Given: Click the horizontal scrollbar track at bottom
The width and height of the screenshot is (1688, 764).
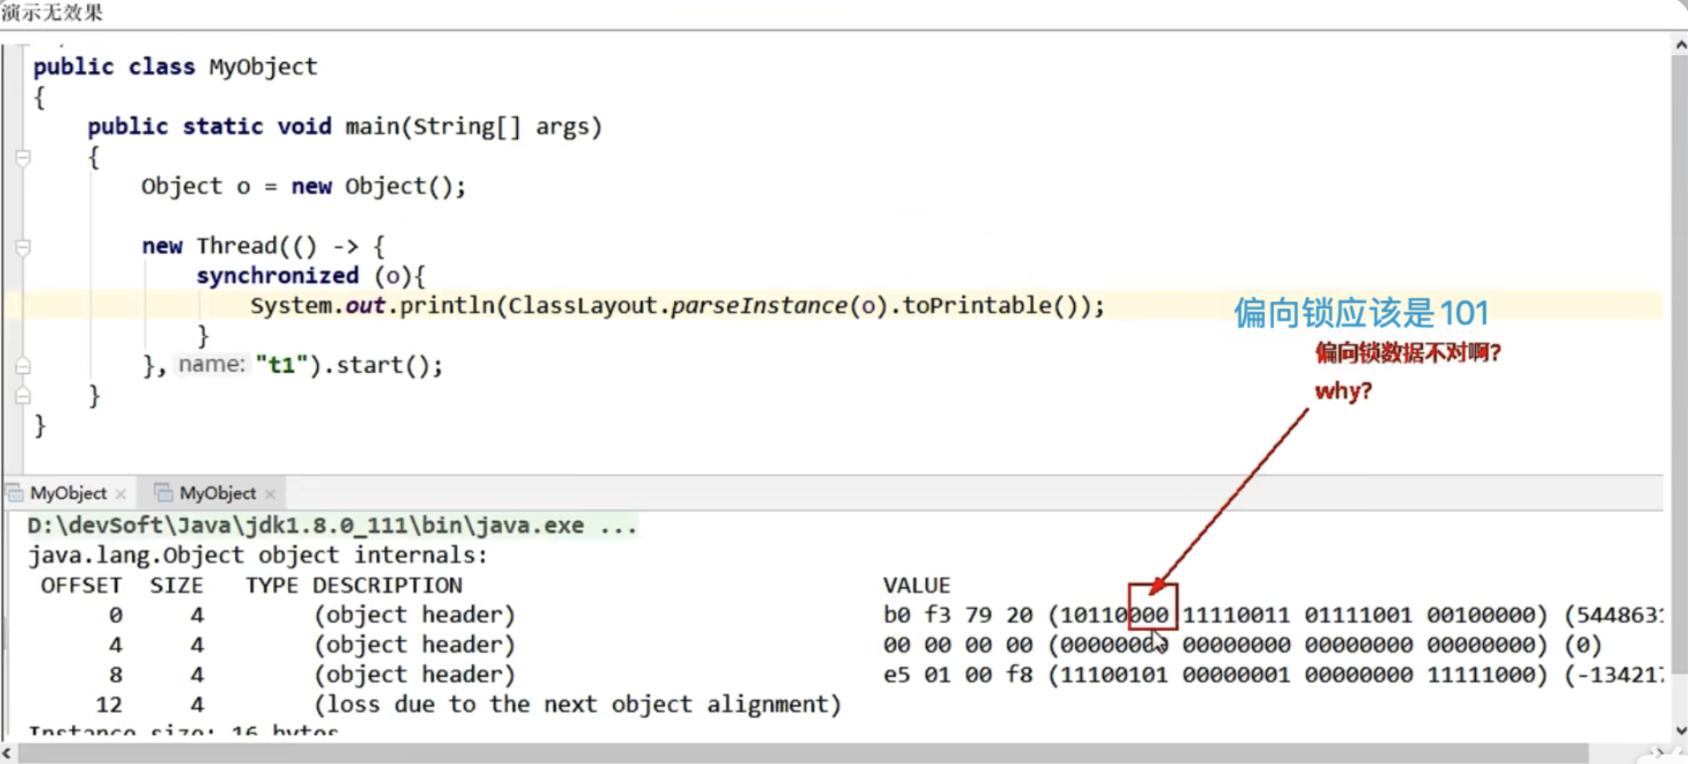Looking at the screenshot, I should coord(803,753).
